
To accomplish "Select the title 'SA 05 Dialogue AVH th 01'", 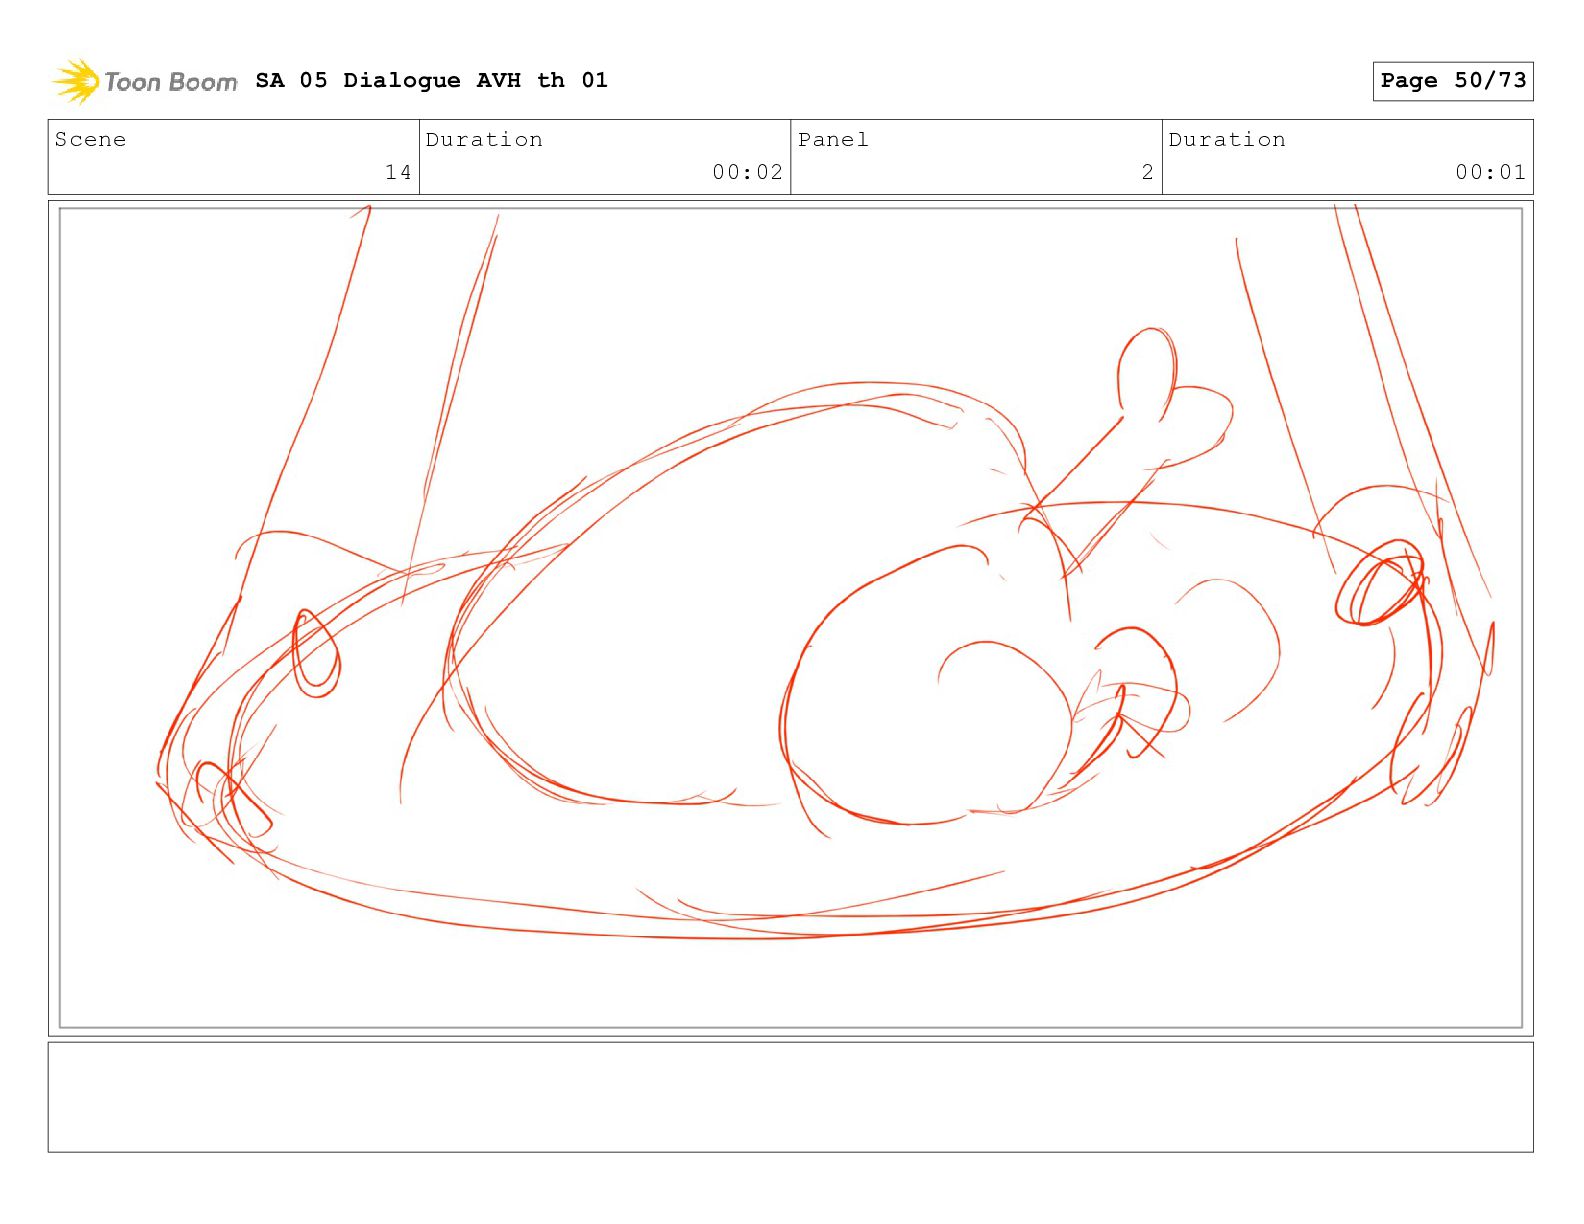I will click(431, 80).
